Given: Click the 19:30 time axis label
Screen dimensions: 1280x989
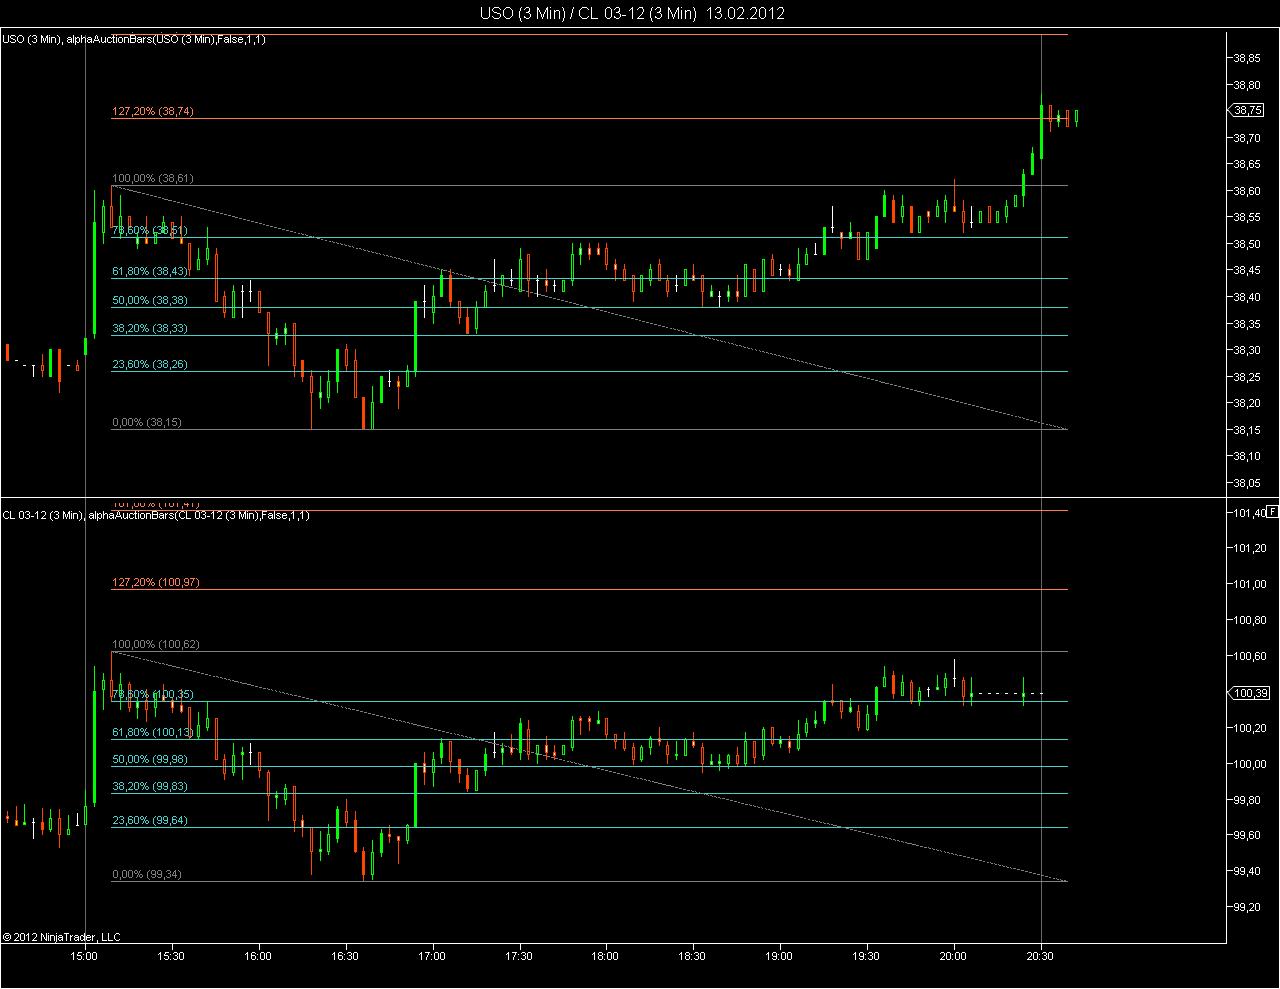Looking at the screenshot, I should [x=867, y=955].
